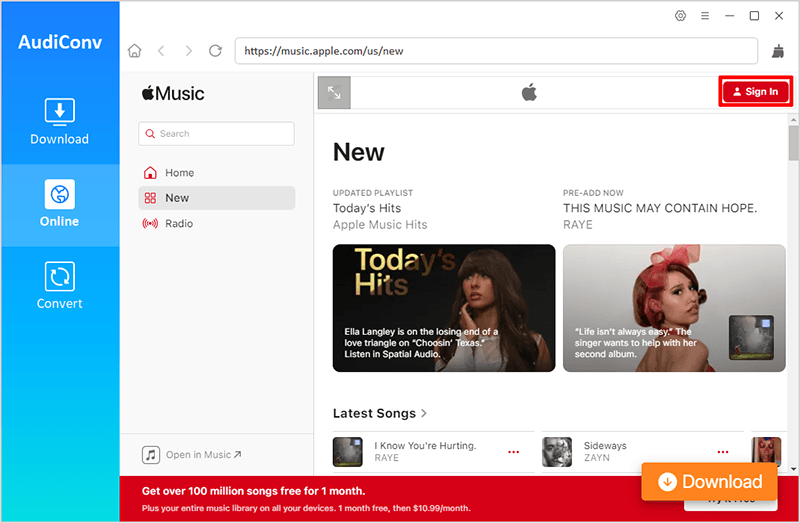Click the Apple logo in the header
This screenshot has height=523, width=800.
529,92
